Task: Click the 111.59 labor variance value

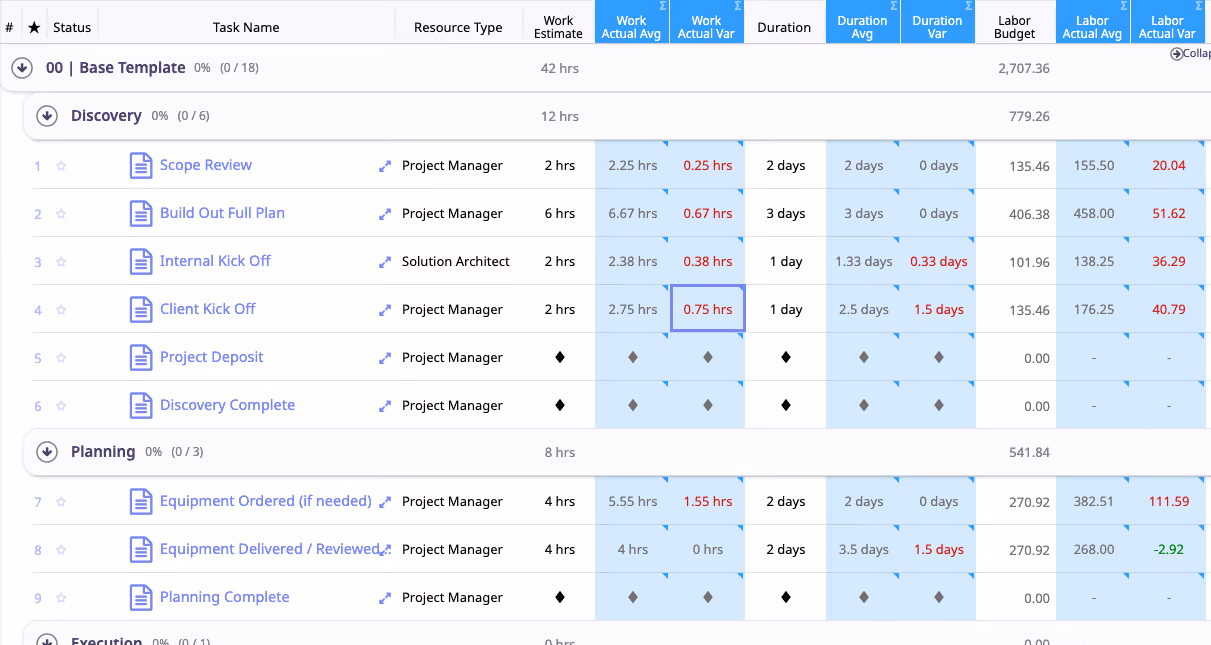Action: [x=1168, y=501]
